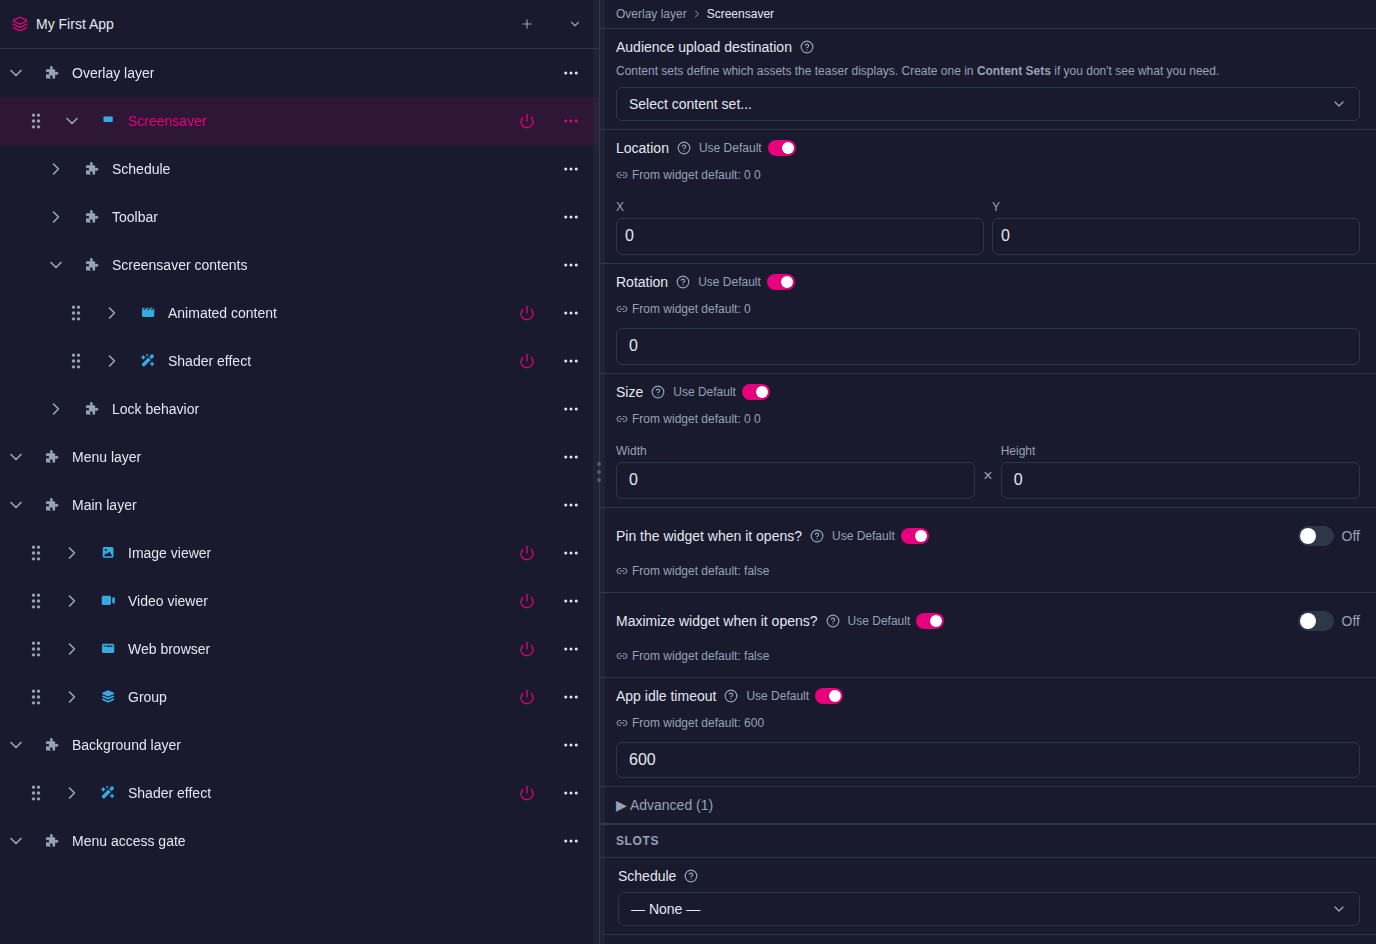Screen dimensions: 1376x944
Task: Open the Schedule slot None dropdown
Action: (x=989, y=909)
